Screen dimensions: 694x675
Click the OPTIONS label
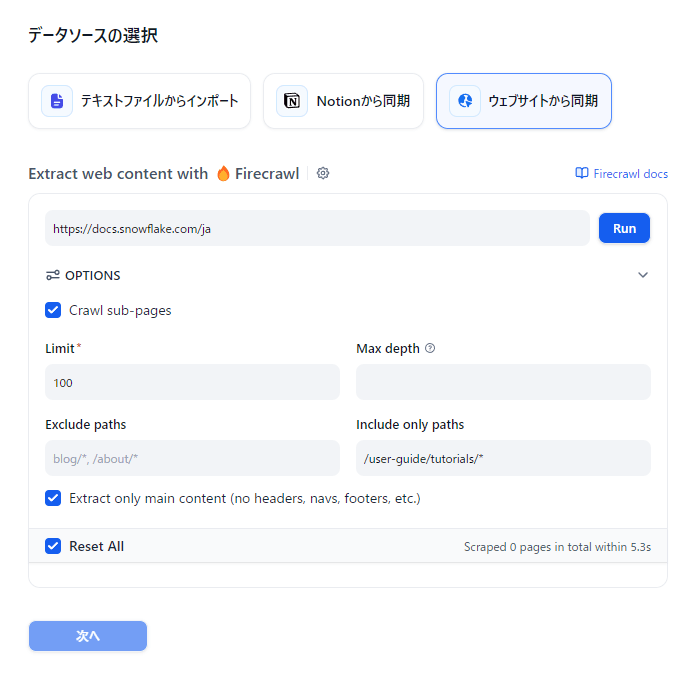click(x=93, y=276)
